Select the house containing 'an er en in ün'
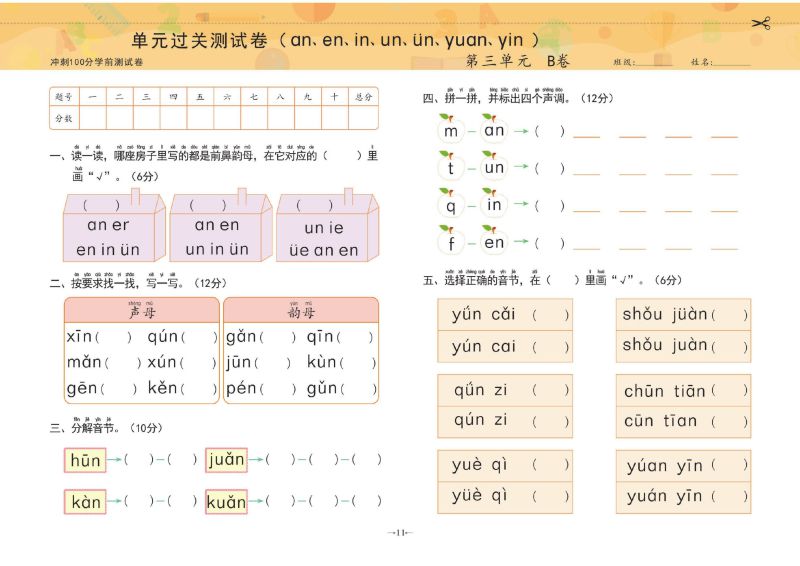 (x=114, y=227)
